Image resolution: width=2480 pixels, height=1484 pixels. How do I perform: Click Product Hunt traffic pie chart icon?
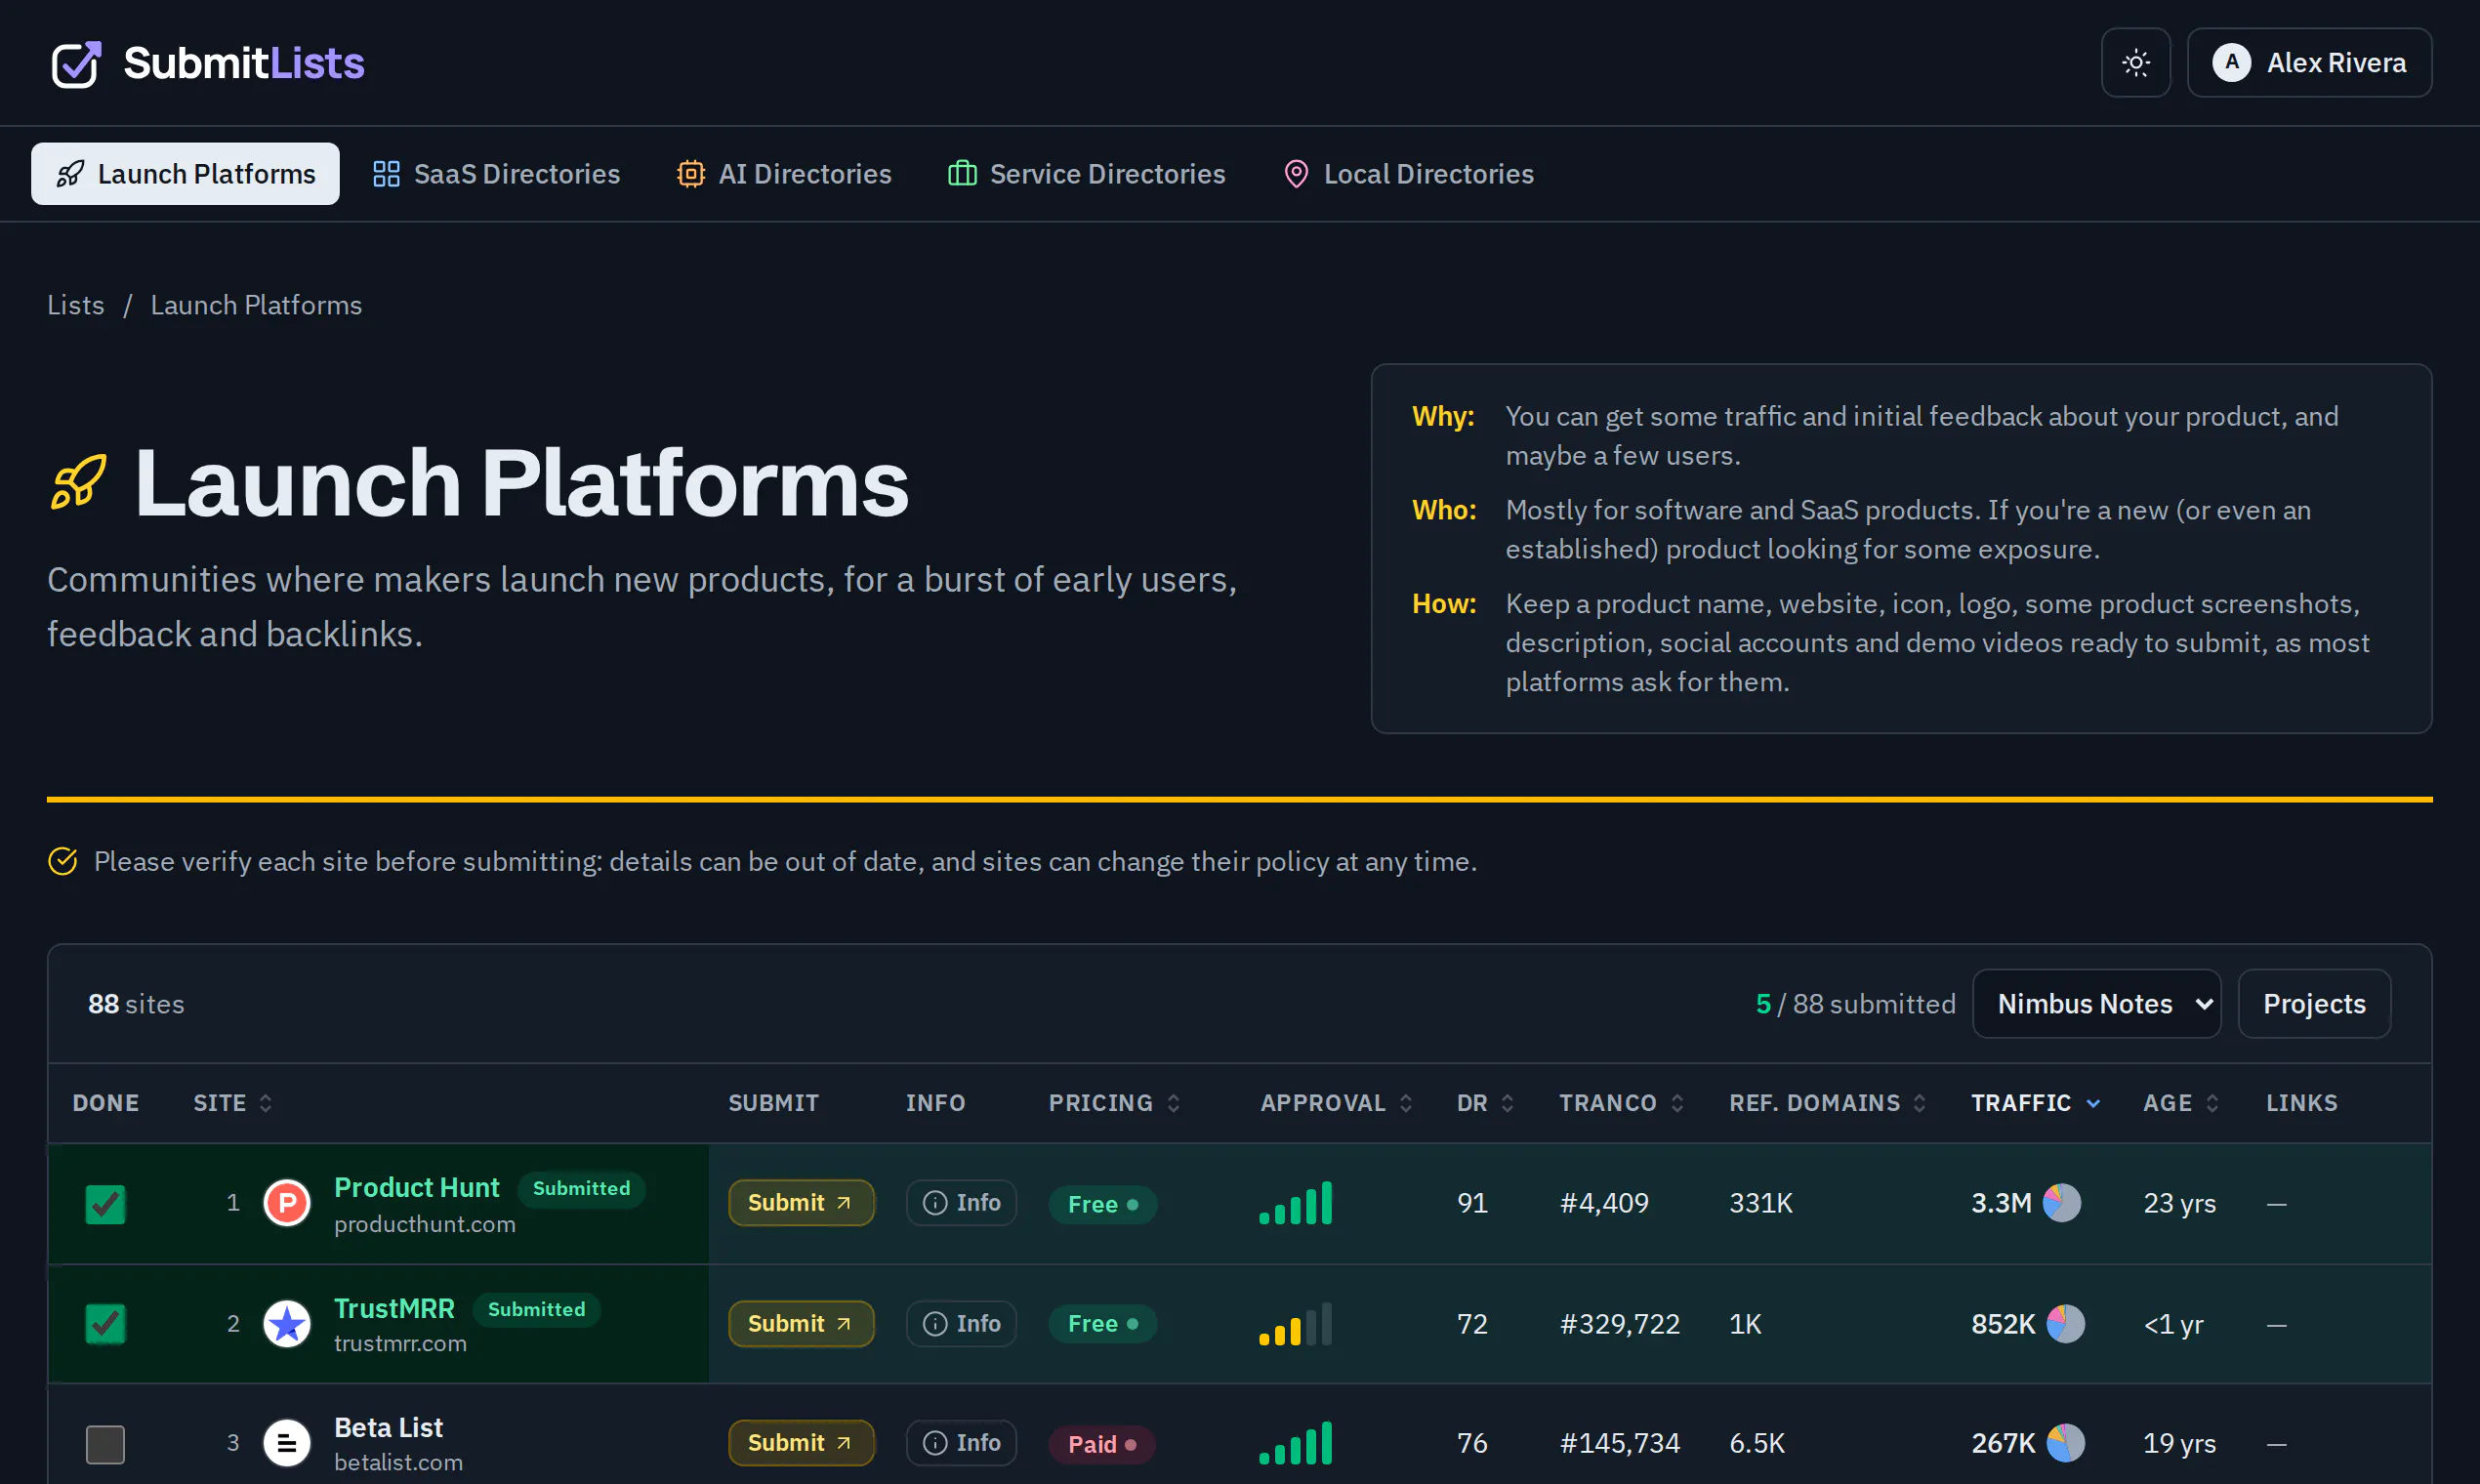click(x=2061, y=1203)
